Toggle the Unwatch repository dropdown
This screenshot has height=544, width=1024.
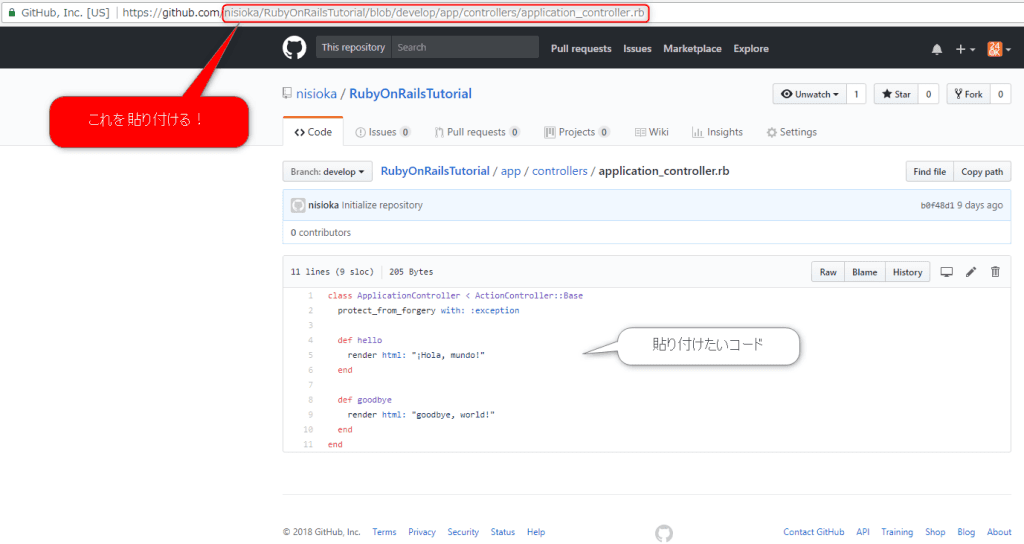(809, 94)
